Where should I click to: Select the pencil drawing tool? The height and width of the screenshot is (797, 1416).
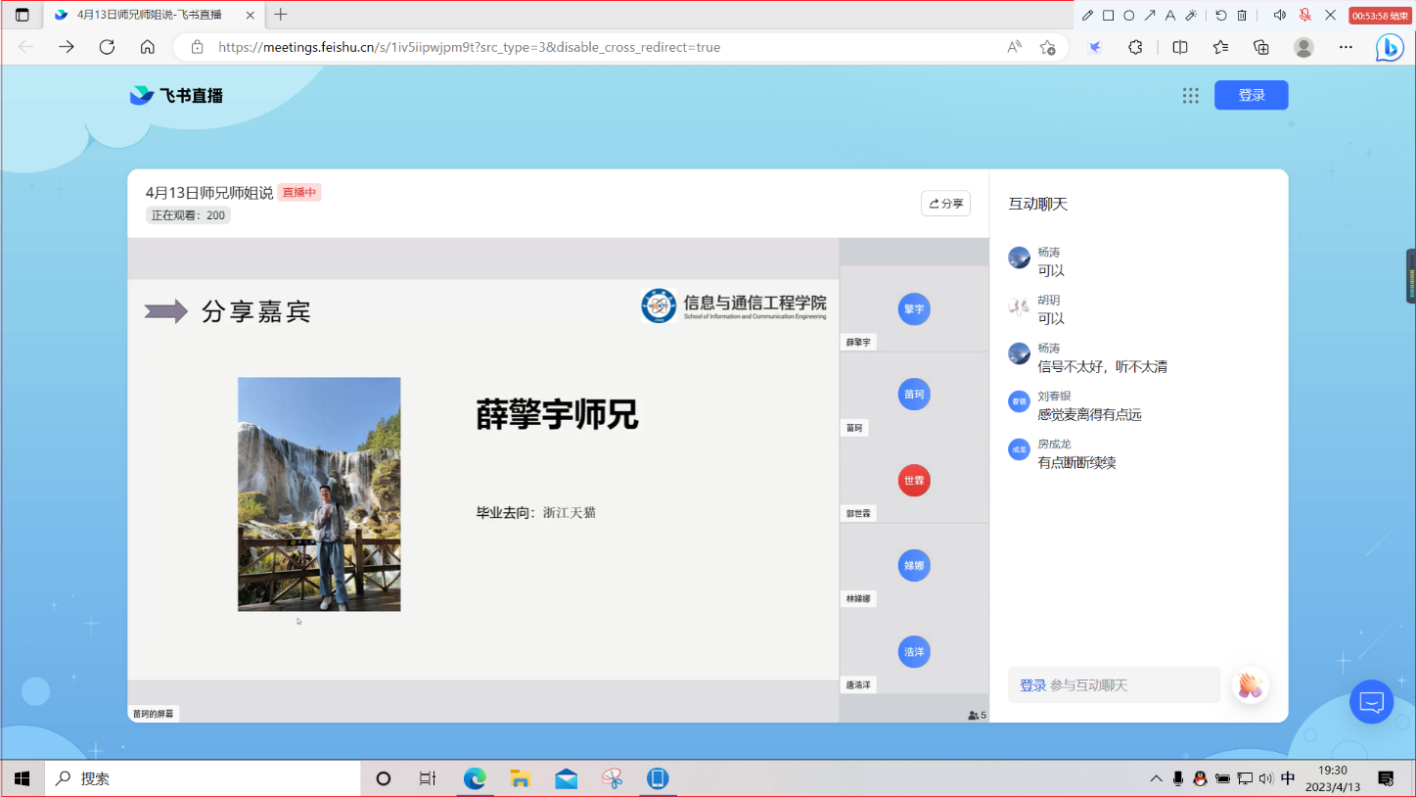click(1088, 15)
